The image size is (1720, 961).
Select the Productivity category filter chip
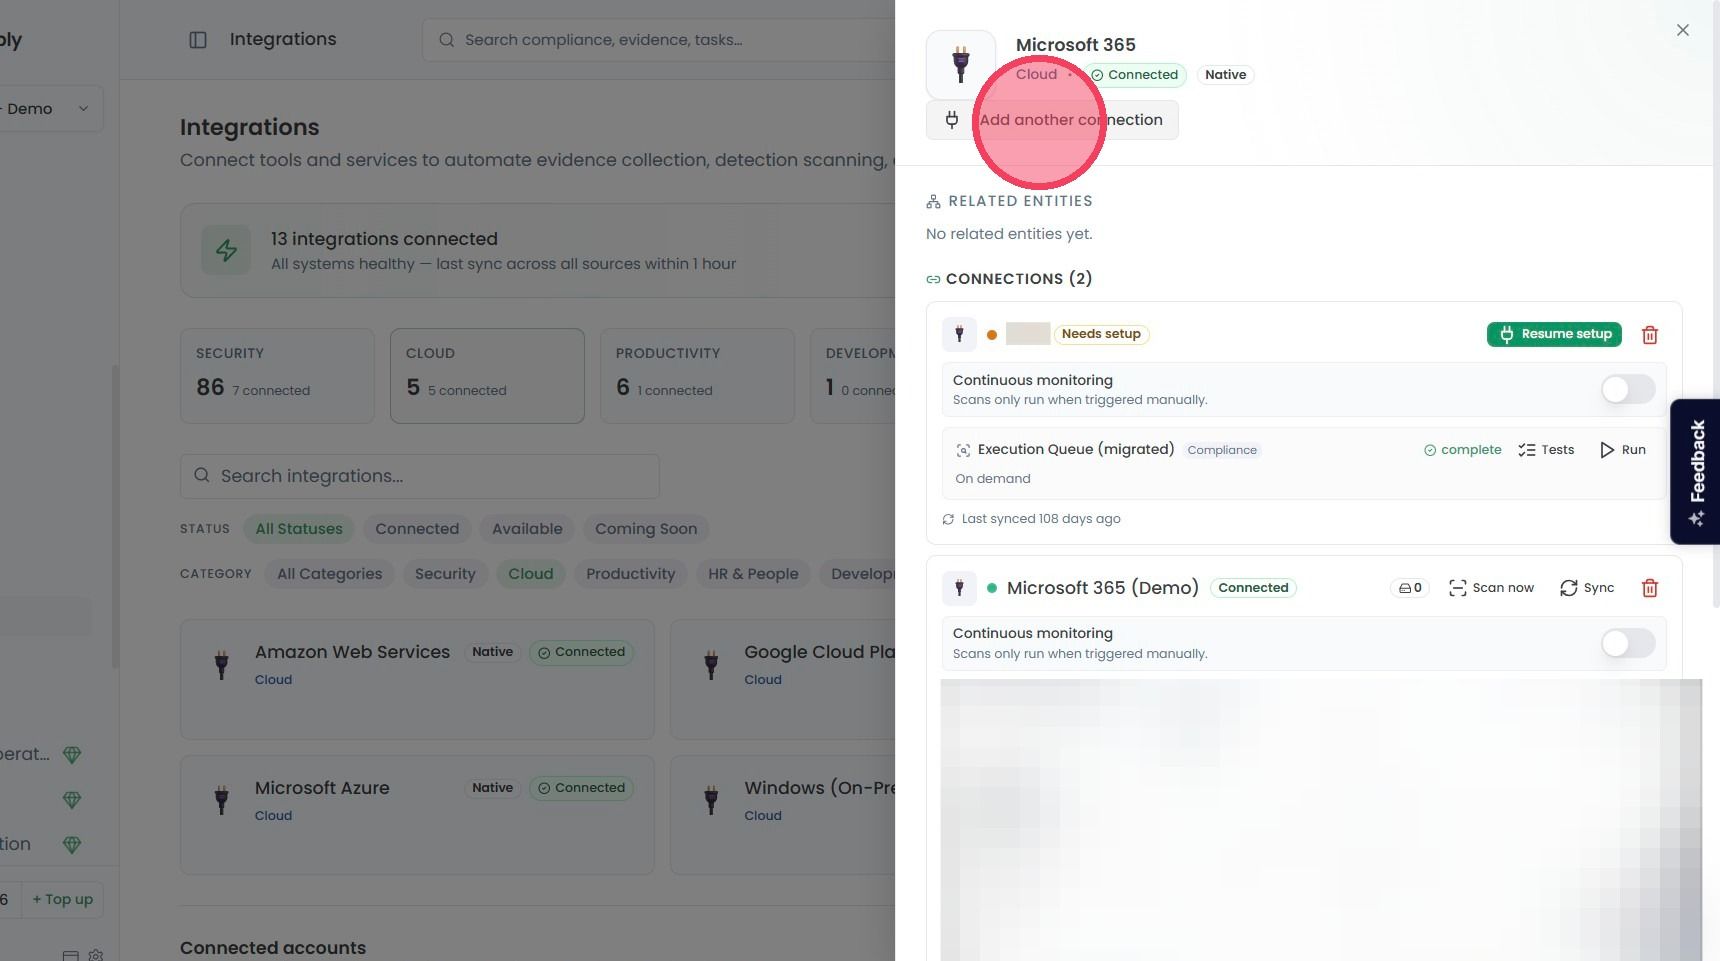(x=630, y=574)
